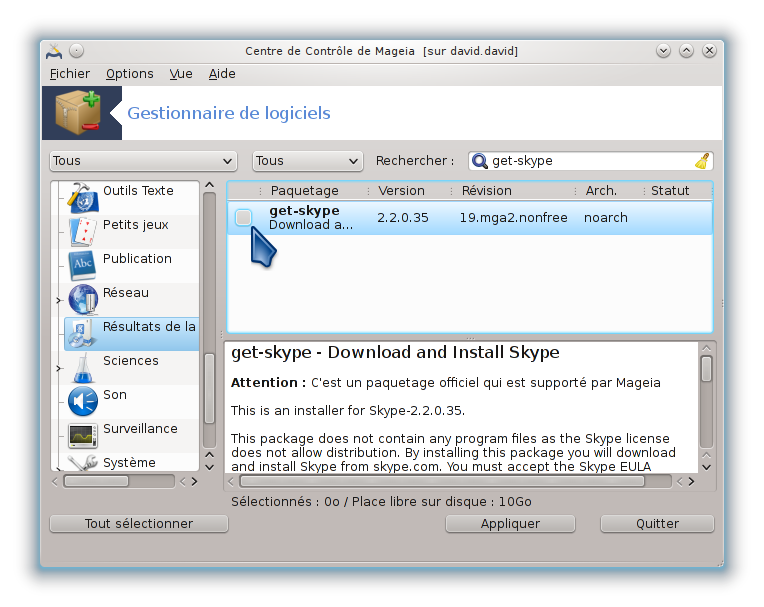Select the Publication category
This screenshot has width=764, height=607.
[x=137, y=259]
